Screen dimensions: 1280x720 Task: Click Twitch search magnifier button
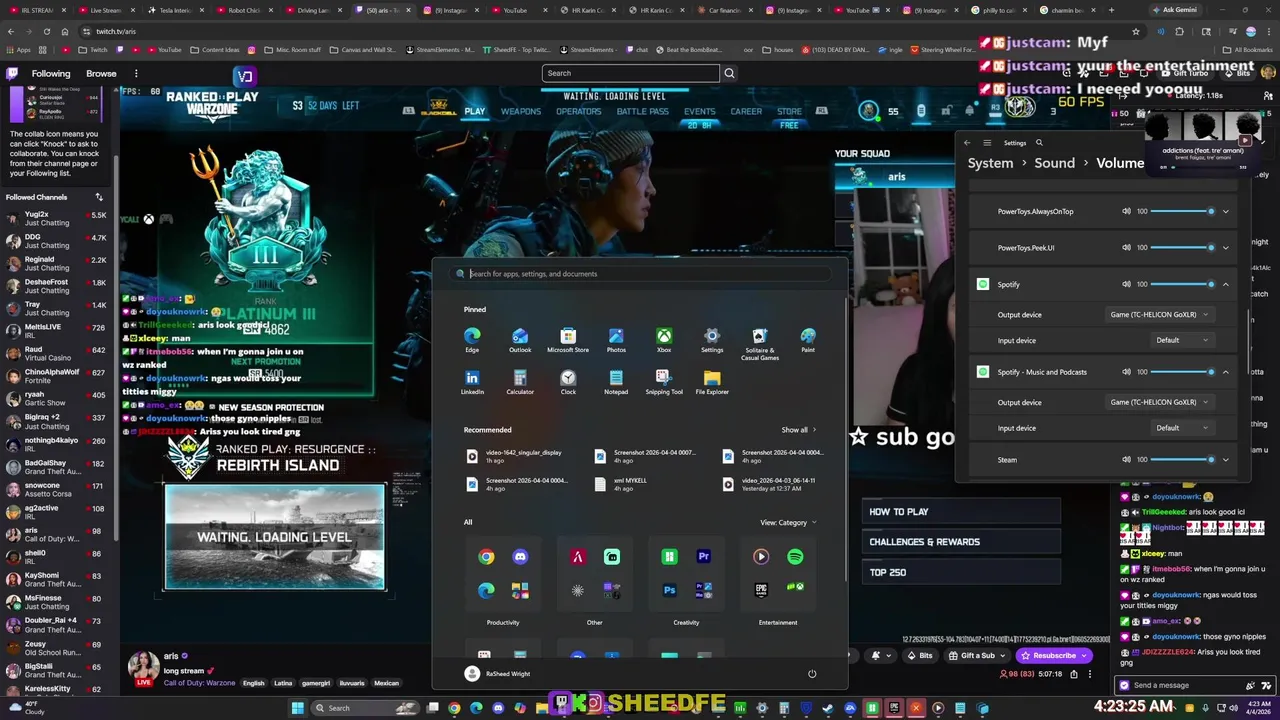click(x=729, y=73)
